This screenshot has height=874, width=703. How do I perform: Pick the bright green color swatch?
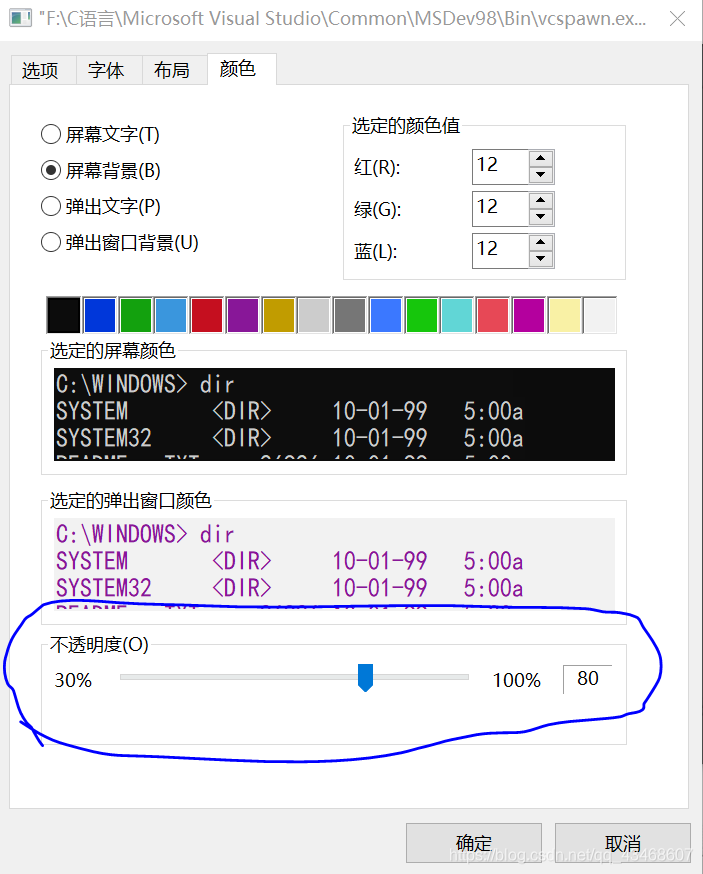click(x=421, y=315)
